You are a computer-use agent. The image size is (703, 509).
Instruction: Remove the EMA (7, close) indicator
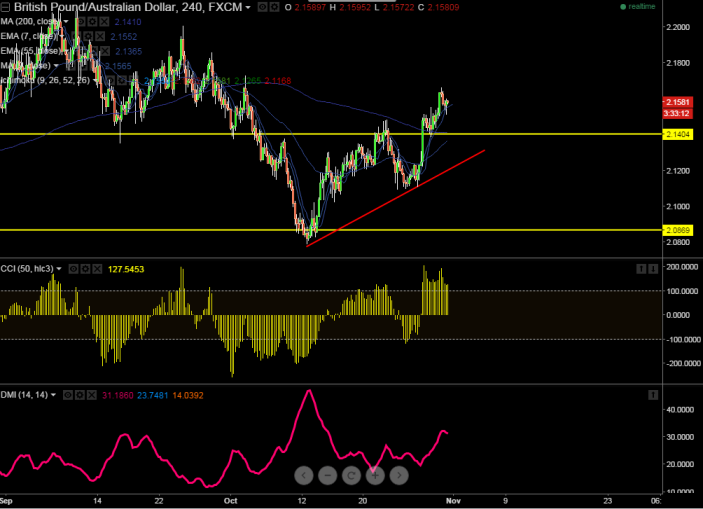100,36
